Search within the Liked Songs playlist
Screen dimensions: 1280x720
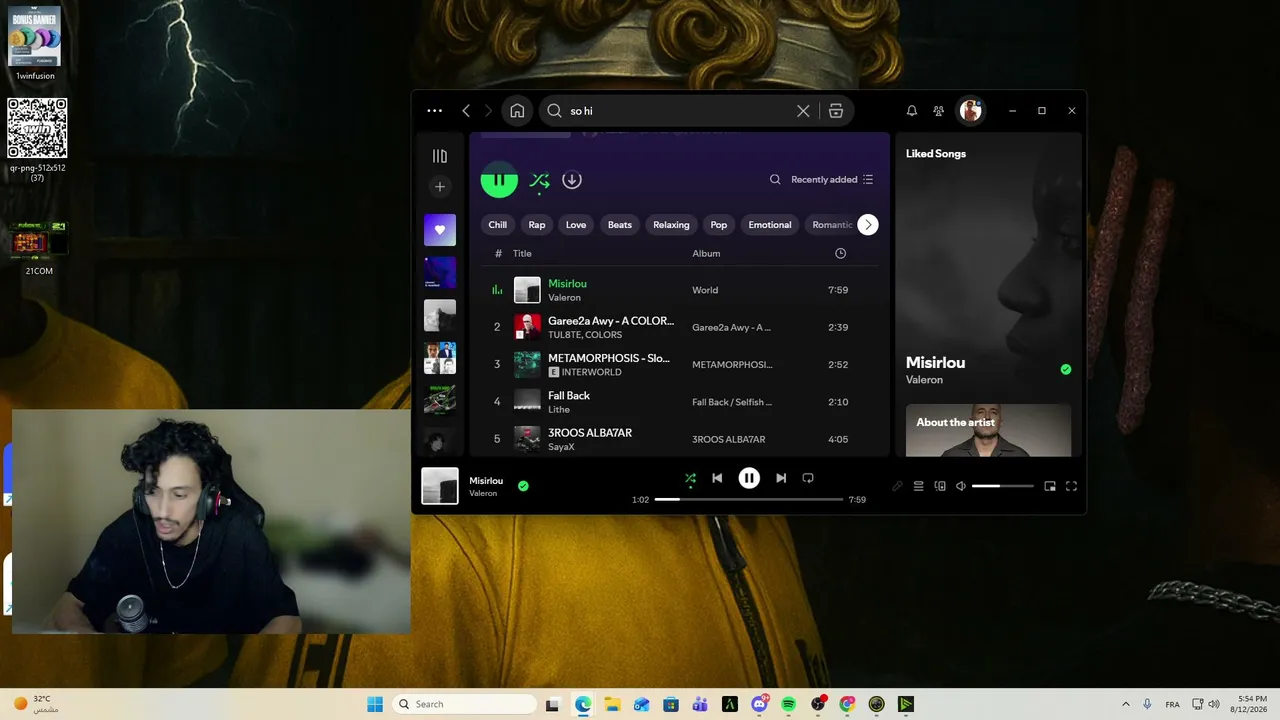pos(775,180)
